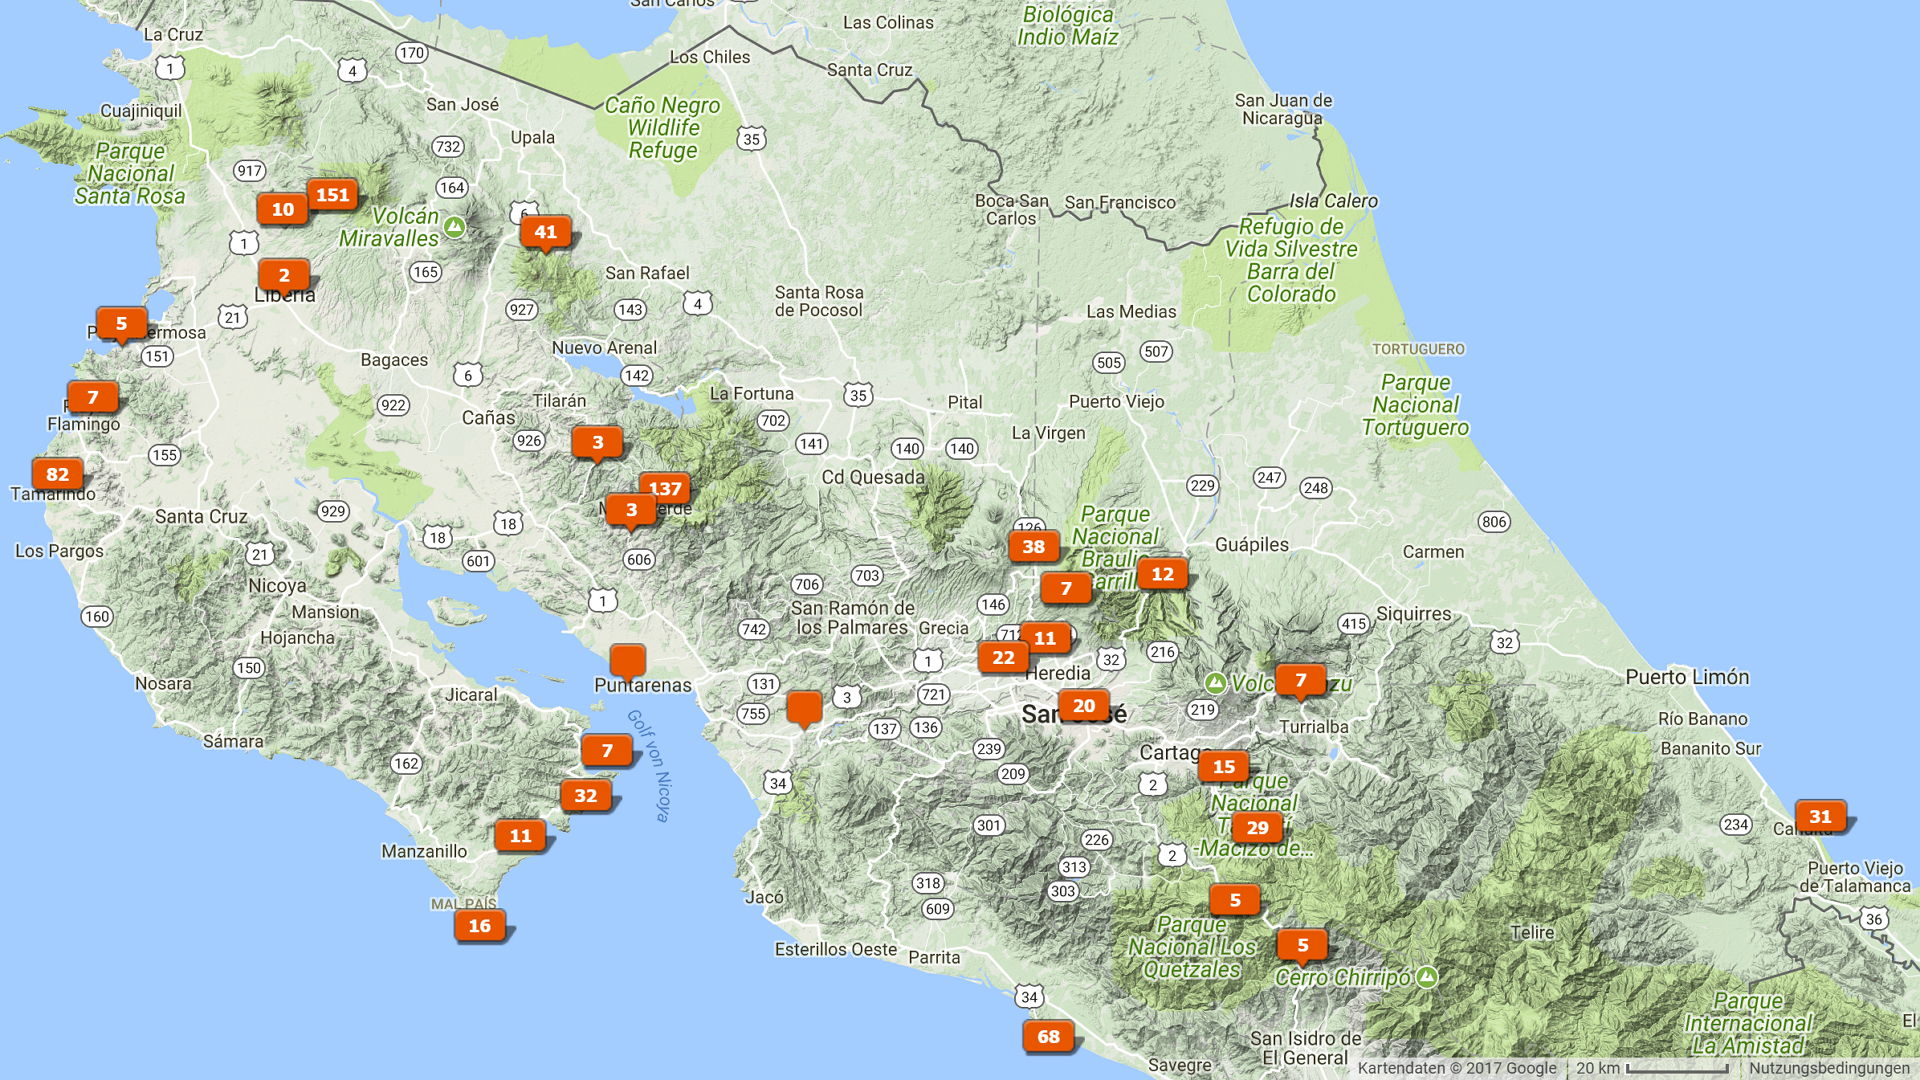The height and width of the screenshot is (1080, 1920).
Task: Click the 151 cluster marker near Santa Rosa
Action: pyautogui.click(x=332, y=195)
